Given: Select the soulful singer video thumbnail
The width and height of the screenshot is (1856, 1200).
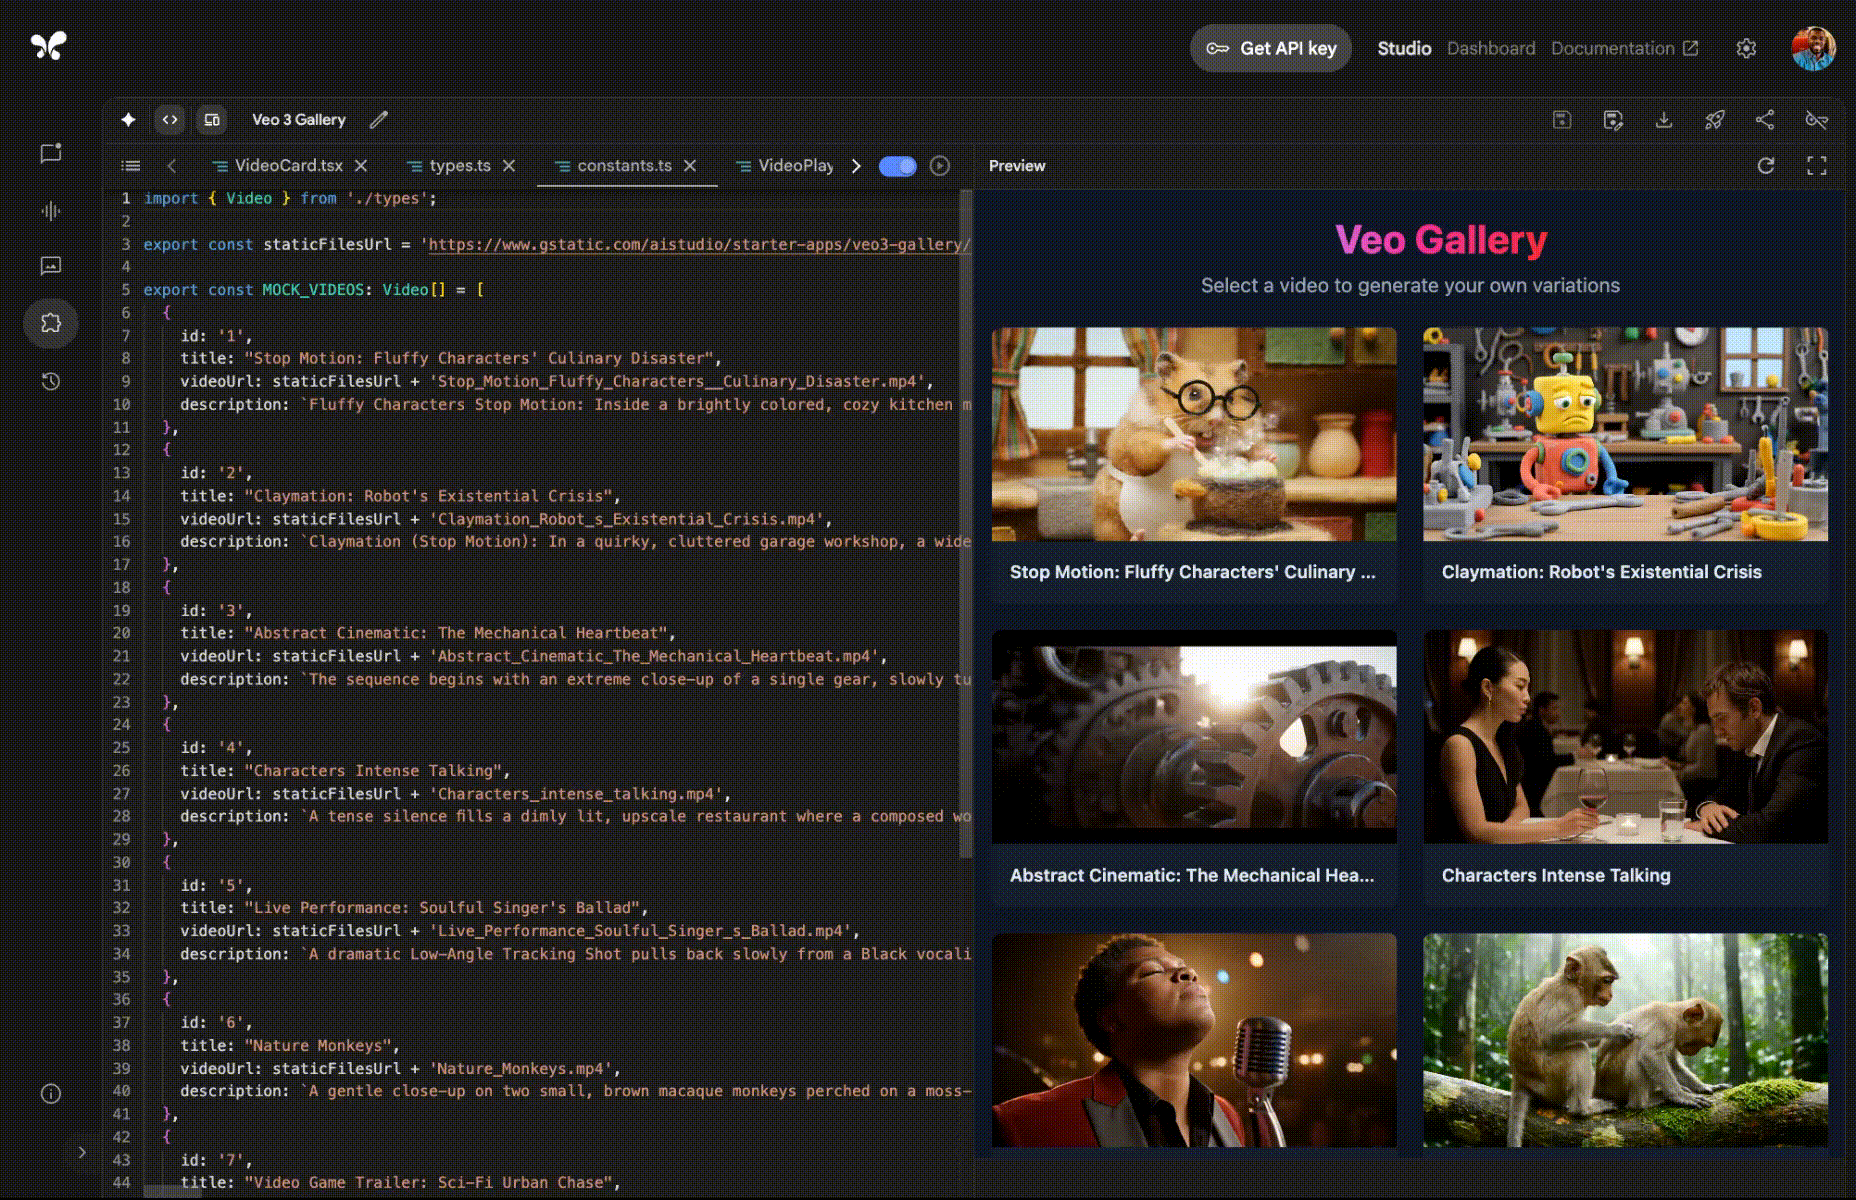Looking at the screenshot, I should pos(1194,1040).
